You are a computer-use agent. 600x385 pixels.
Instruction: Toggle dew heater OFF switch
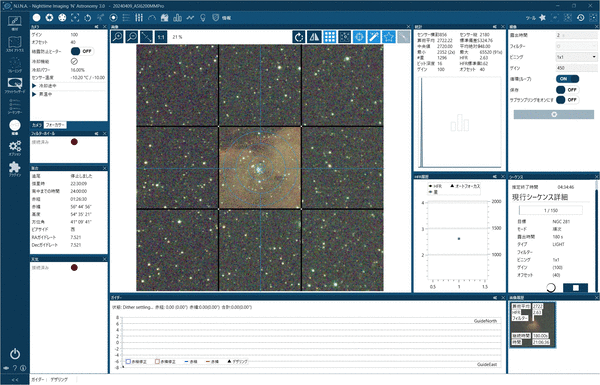click(82, 51)
